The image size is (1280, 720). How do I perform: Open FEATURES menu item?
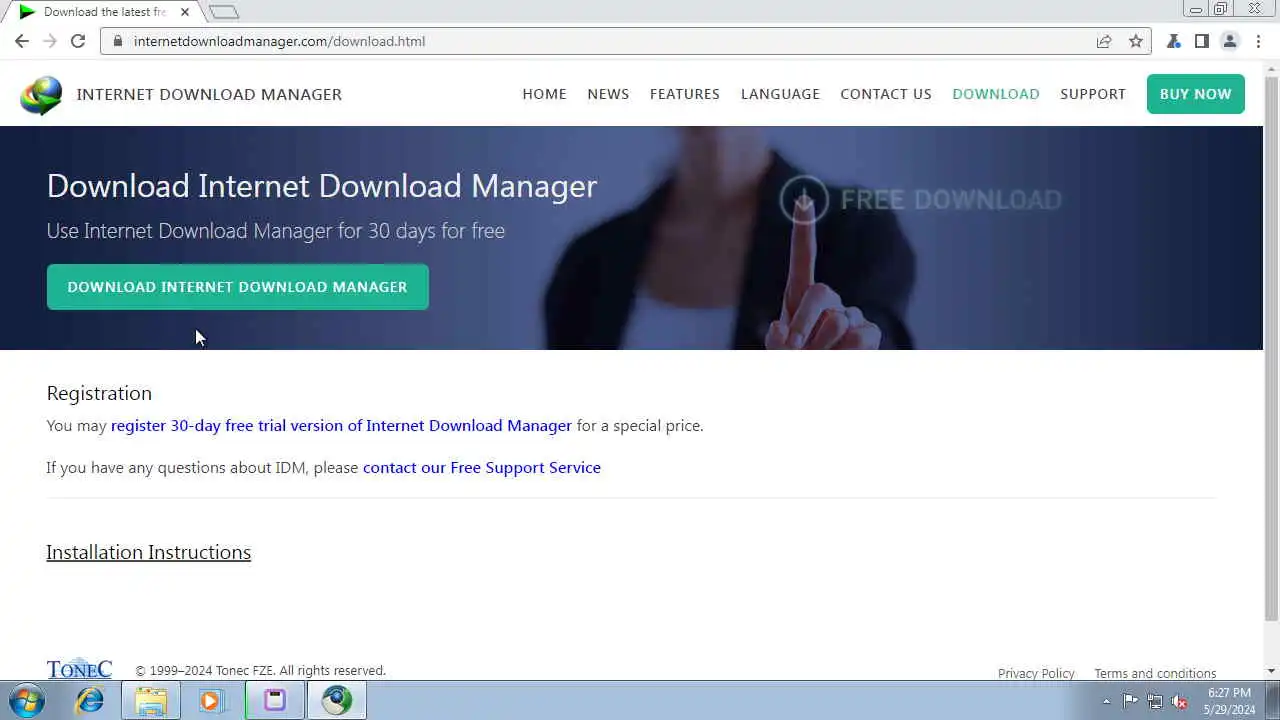tap(685, 94)
